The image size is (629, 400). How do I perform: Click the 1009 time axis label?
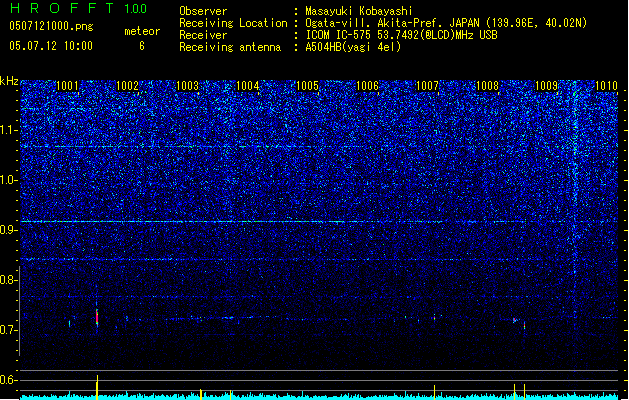point(546,86)
